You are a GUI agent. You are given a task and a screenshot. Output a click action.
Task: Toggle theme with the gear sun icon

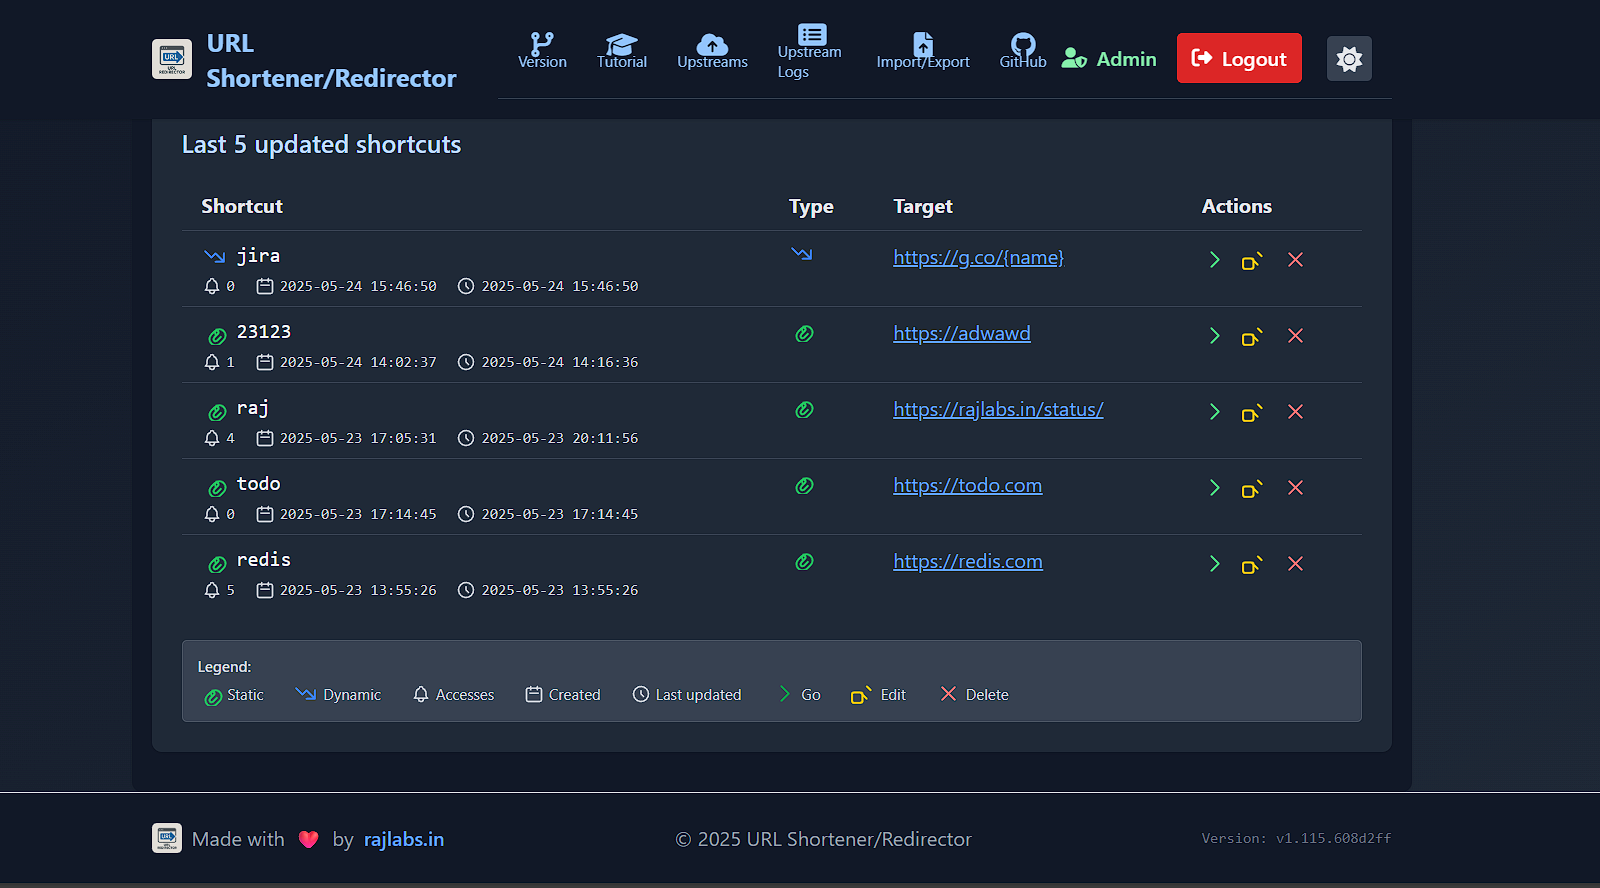coord(1349,59)
